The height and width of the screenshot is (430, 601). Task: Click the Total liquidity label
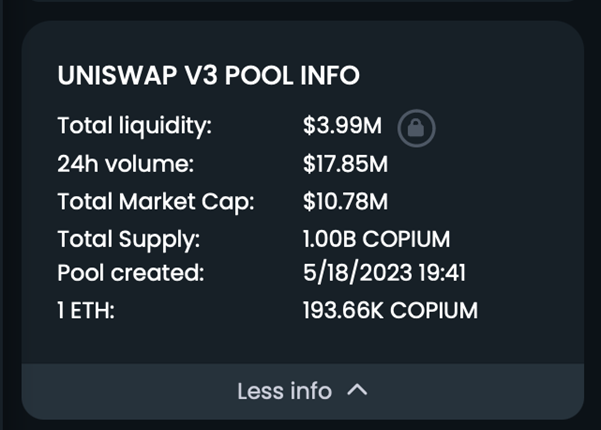click(x=135, y=127)
